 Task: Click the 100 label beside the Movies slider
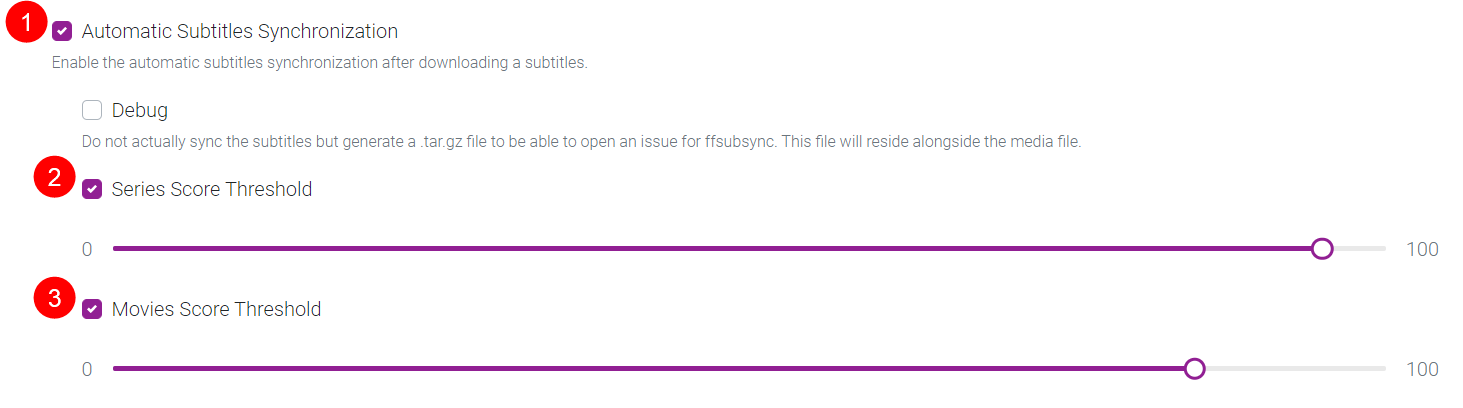point(1422,369)
